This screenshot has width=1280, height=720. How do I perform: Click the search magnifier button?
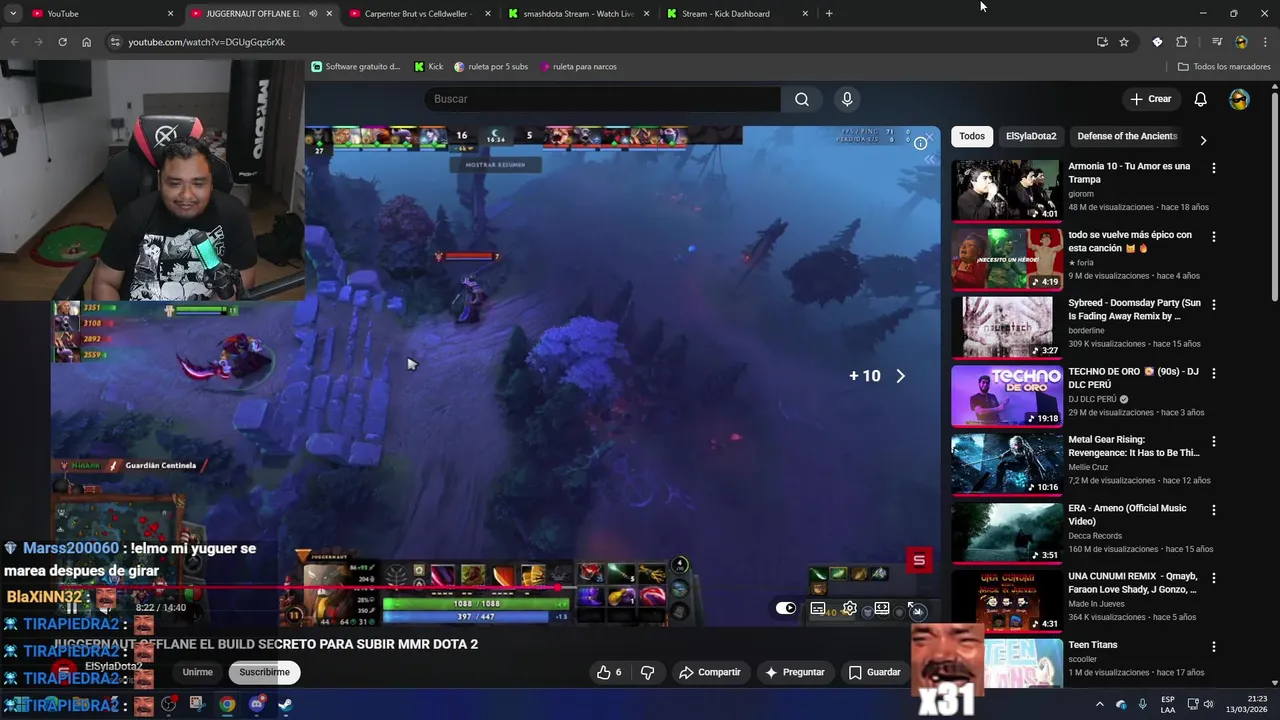point(802,99)
